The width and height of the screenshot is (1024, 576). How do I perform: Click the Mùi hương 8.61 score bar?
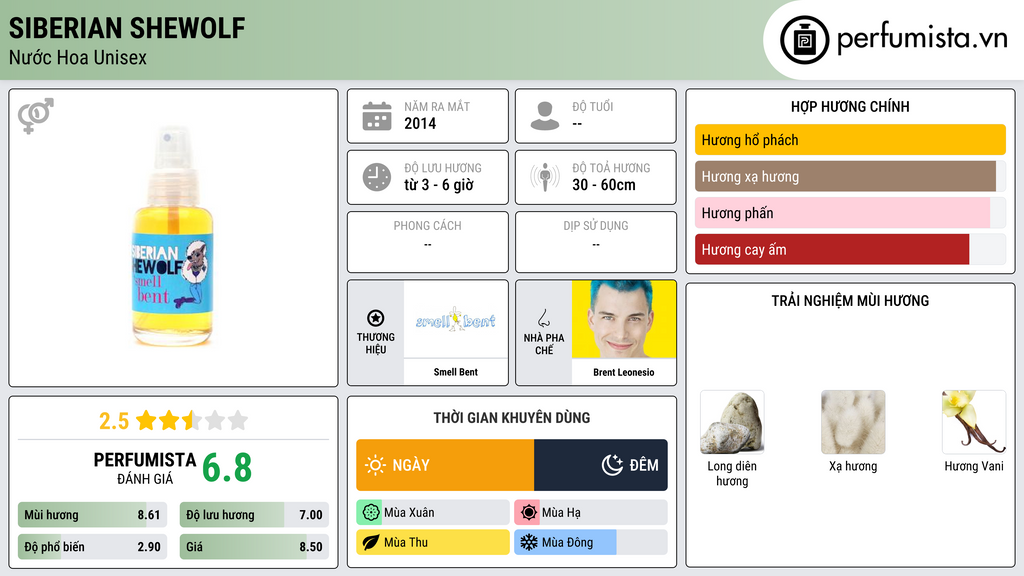pos(92,515)
